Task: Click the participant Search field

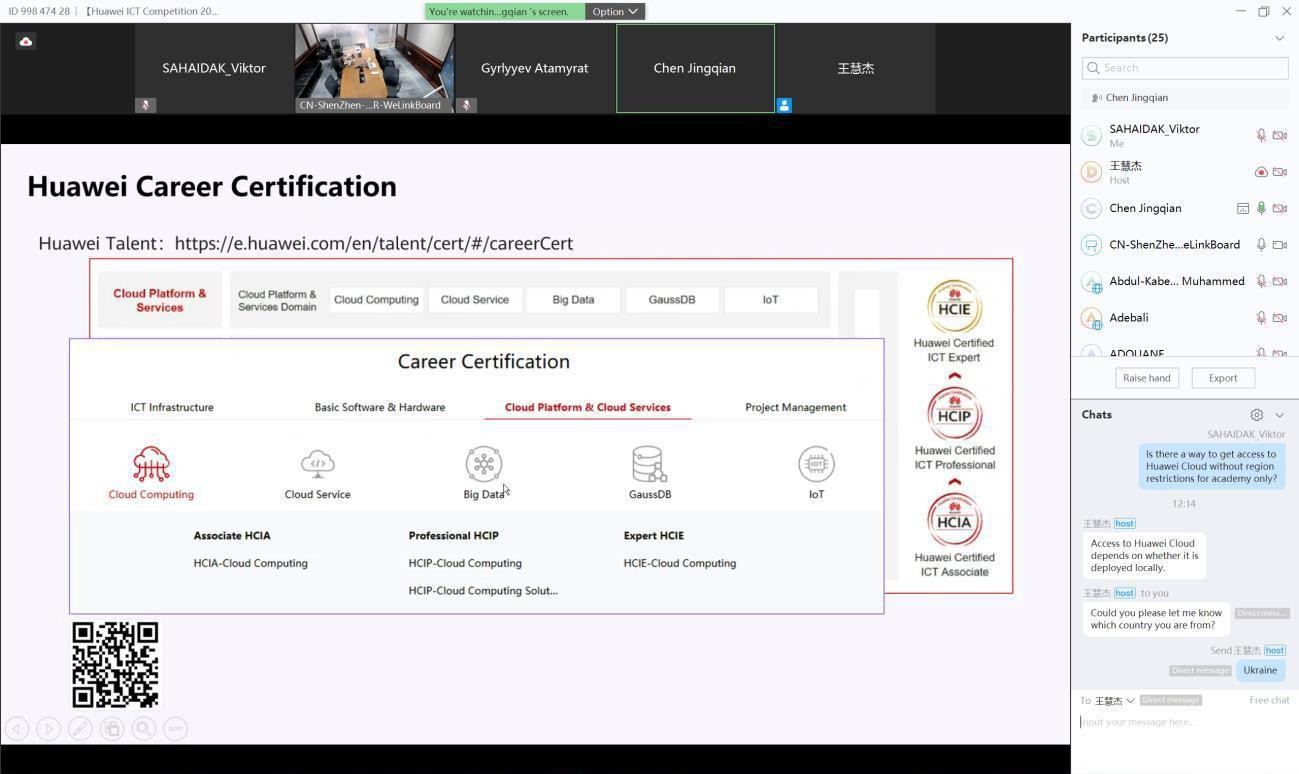Action: [x=1185, y=68]
